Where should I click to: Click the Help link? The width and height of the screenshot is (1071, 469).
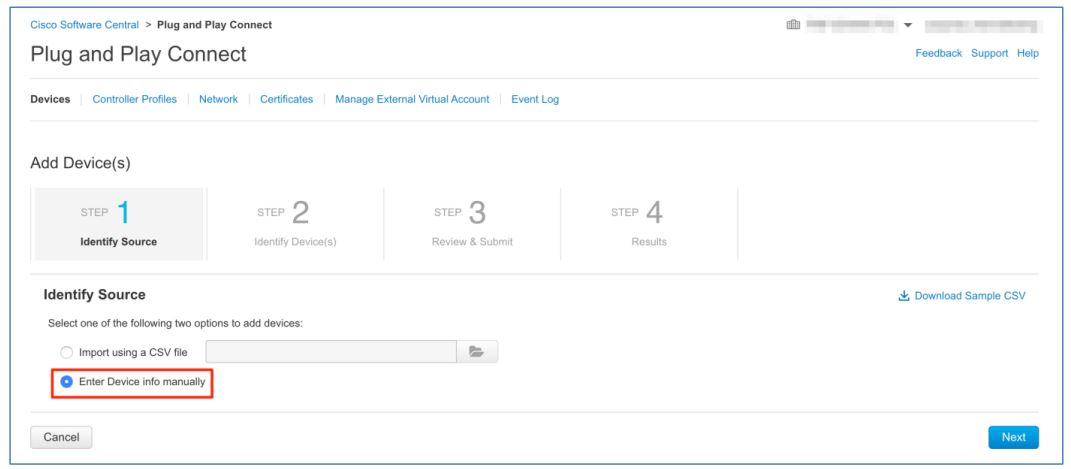(x=1028, y=53)
